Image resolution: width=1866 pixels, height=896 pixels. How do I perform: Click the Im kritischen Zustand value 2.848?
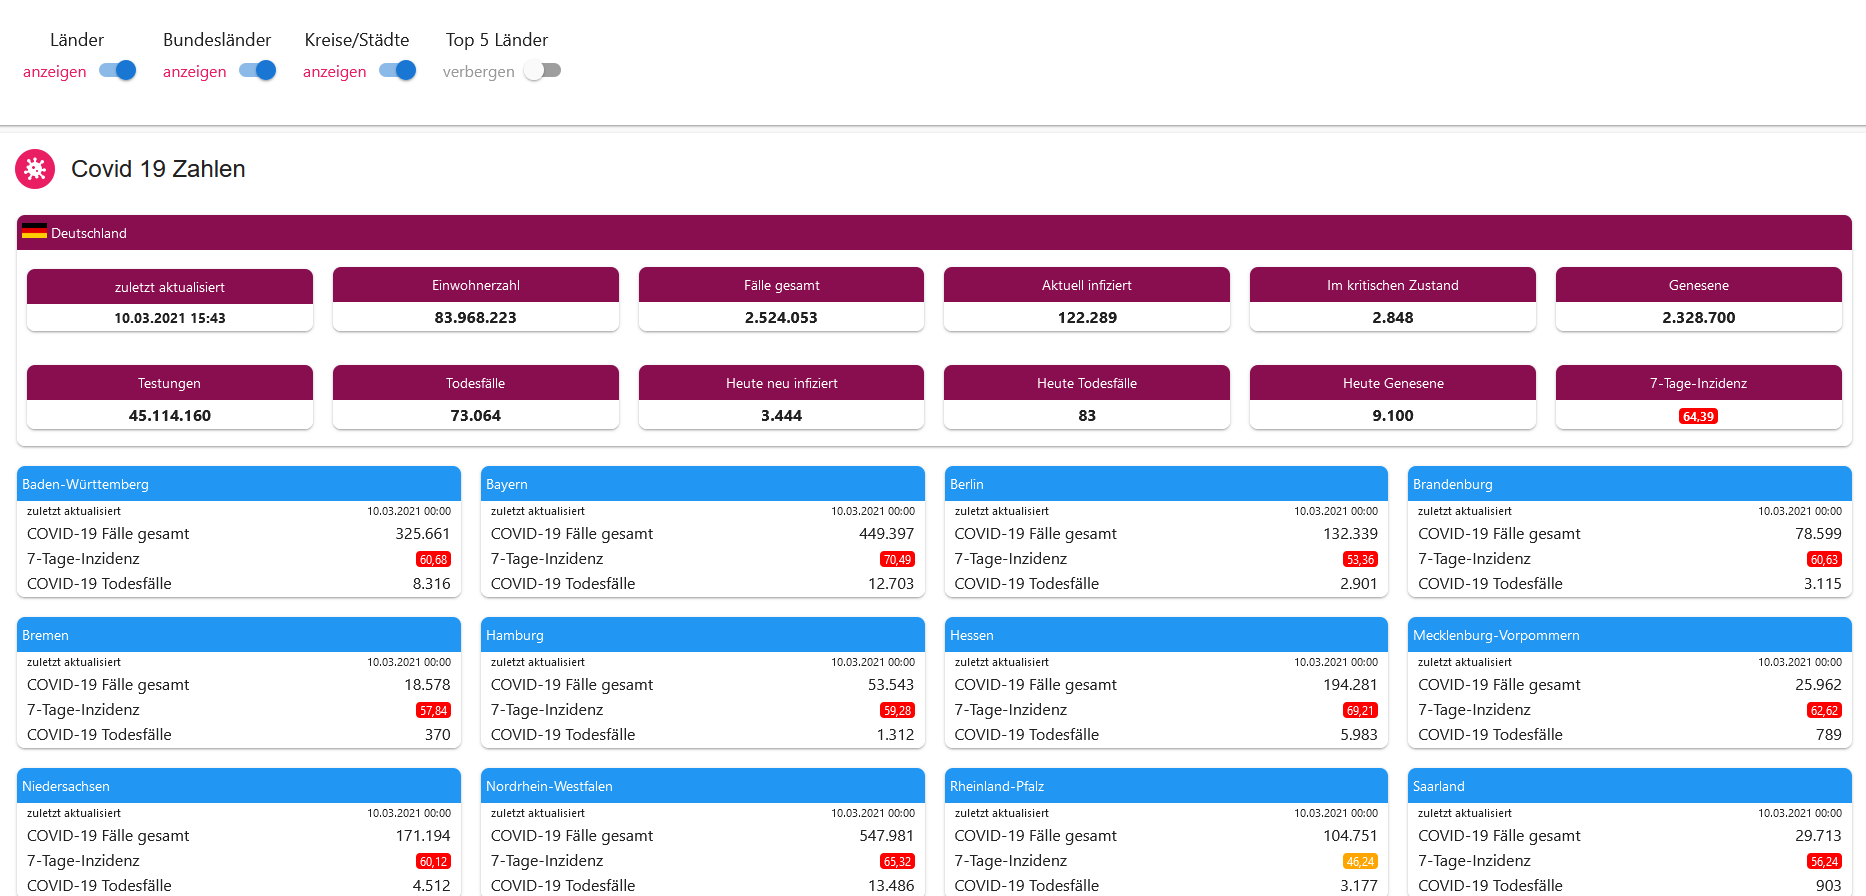tap(1393, 317)
